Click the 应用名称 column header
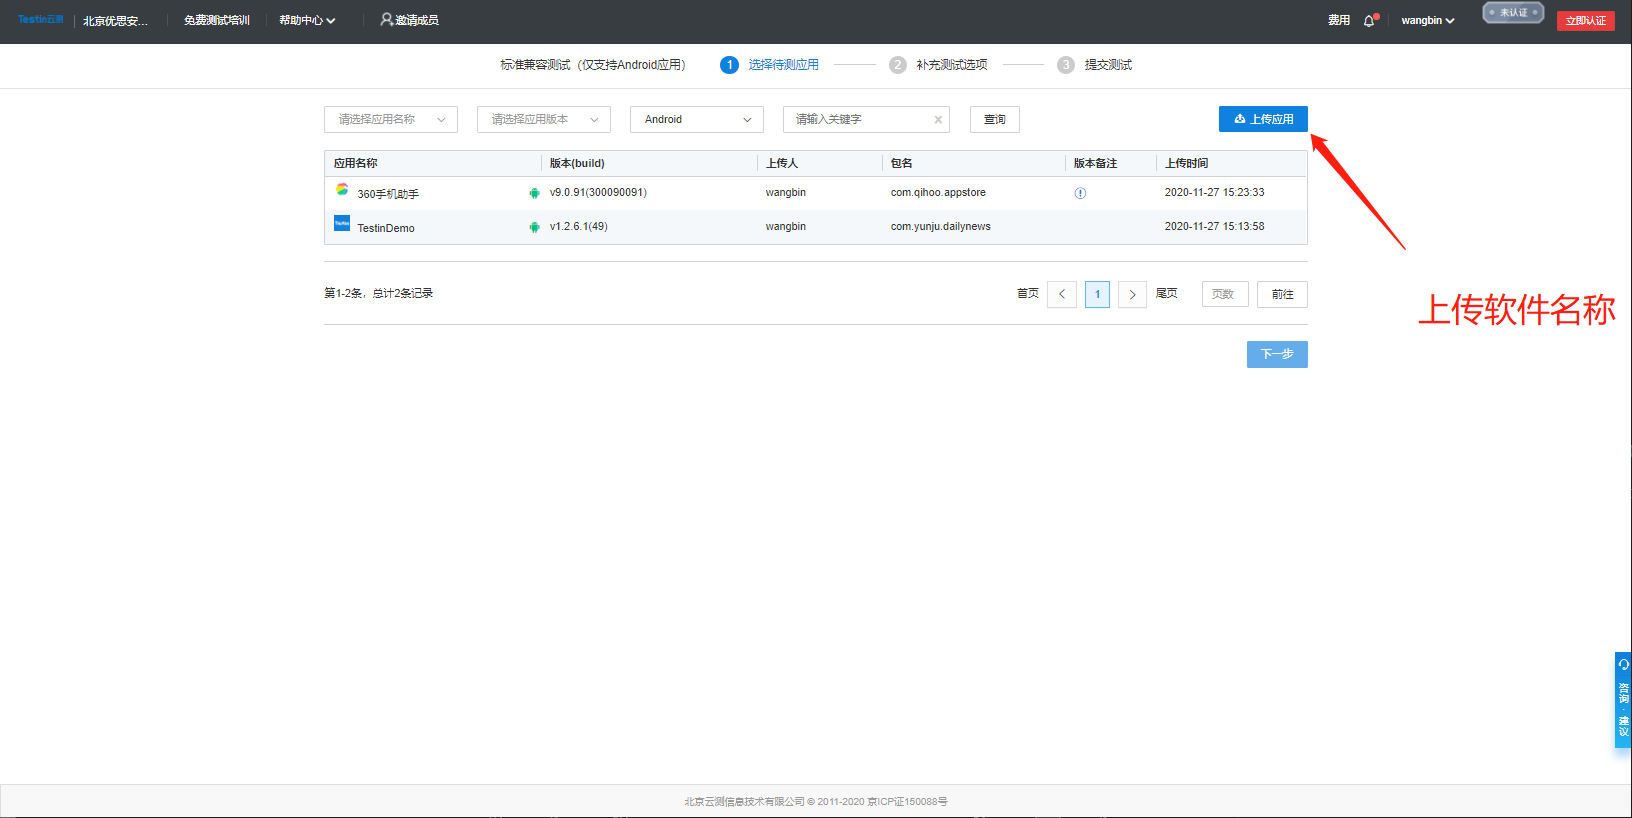The height and width of the screenshot is (818, 1632). [356, 163]
